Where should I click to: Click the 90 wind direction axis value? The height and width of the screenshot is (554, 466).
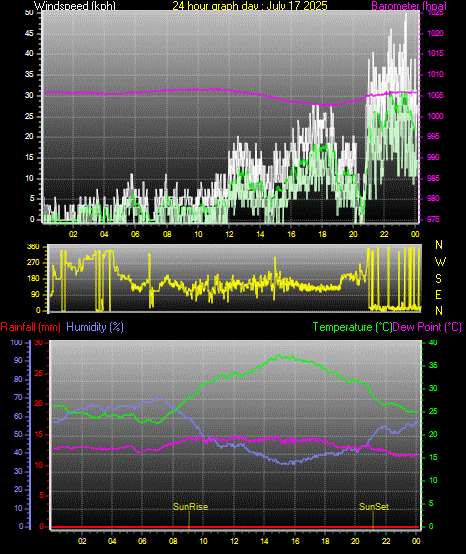(x=35, y=295)
